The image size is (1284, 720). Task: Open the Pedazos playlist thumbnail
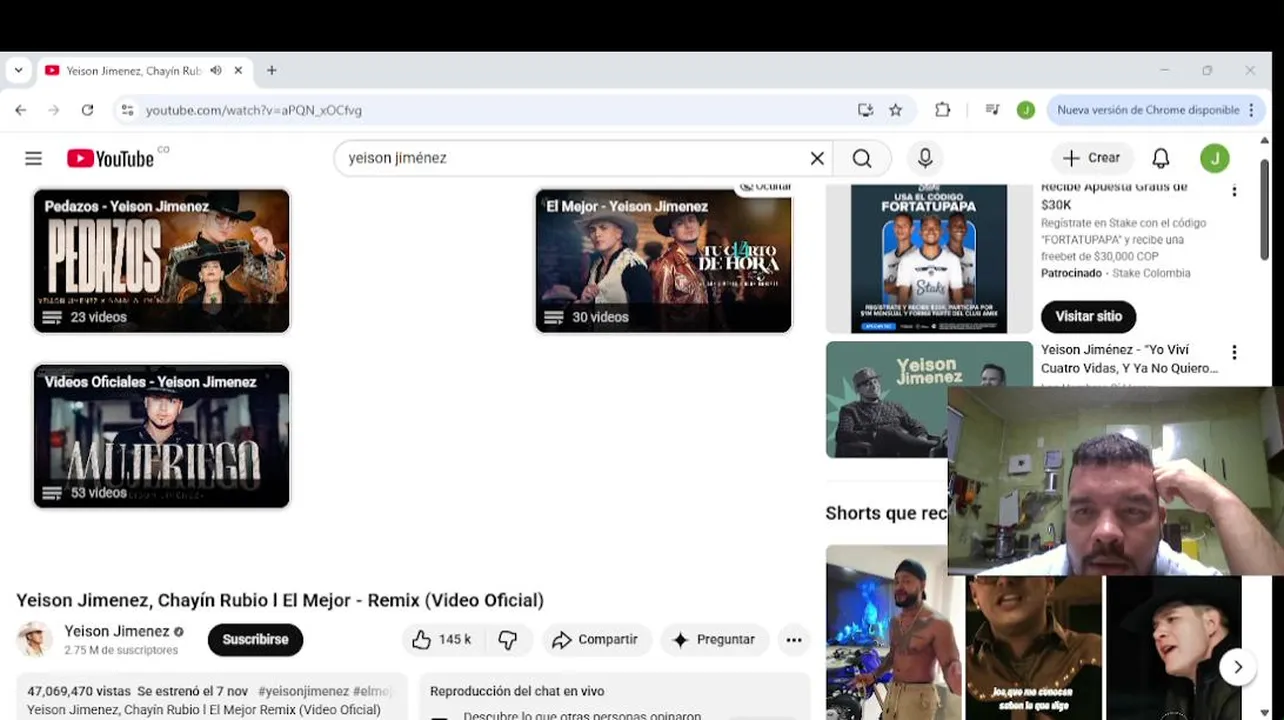click(x=162, y=261)
